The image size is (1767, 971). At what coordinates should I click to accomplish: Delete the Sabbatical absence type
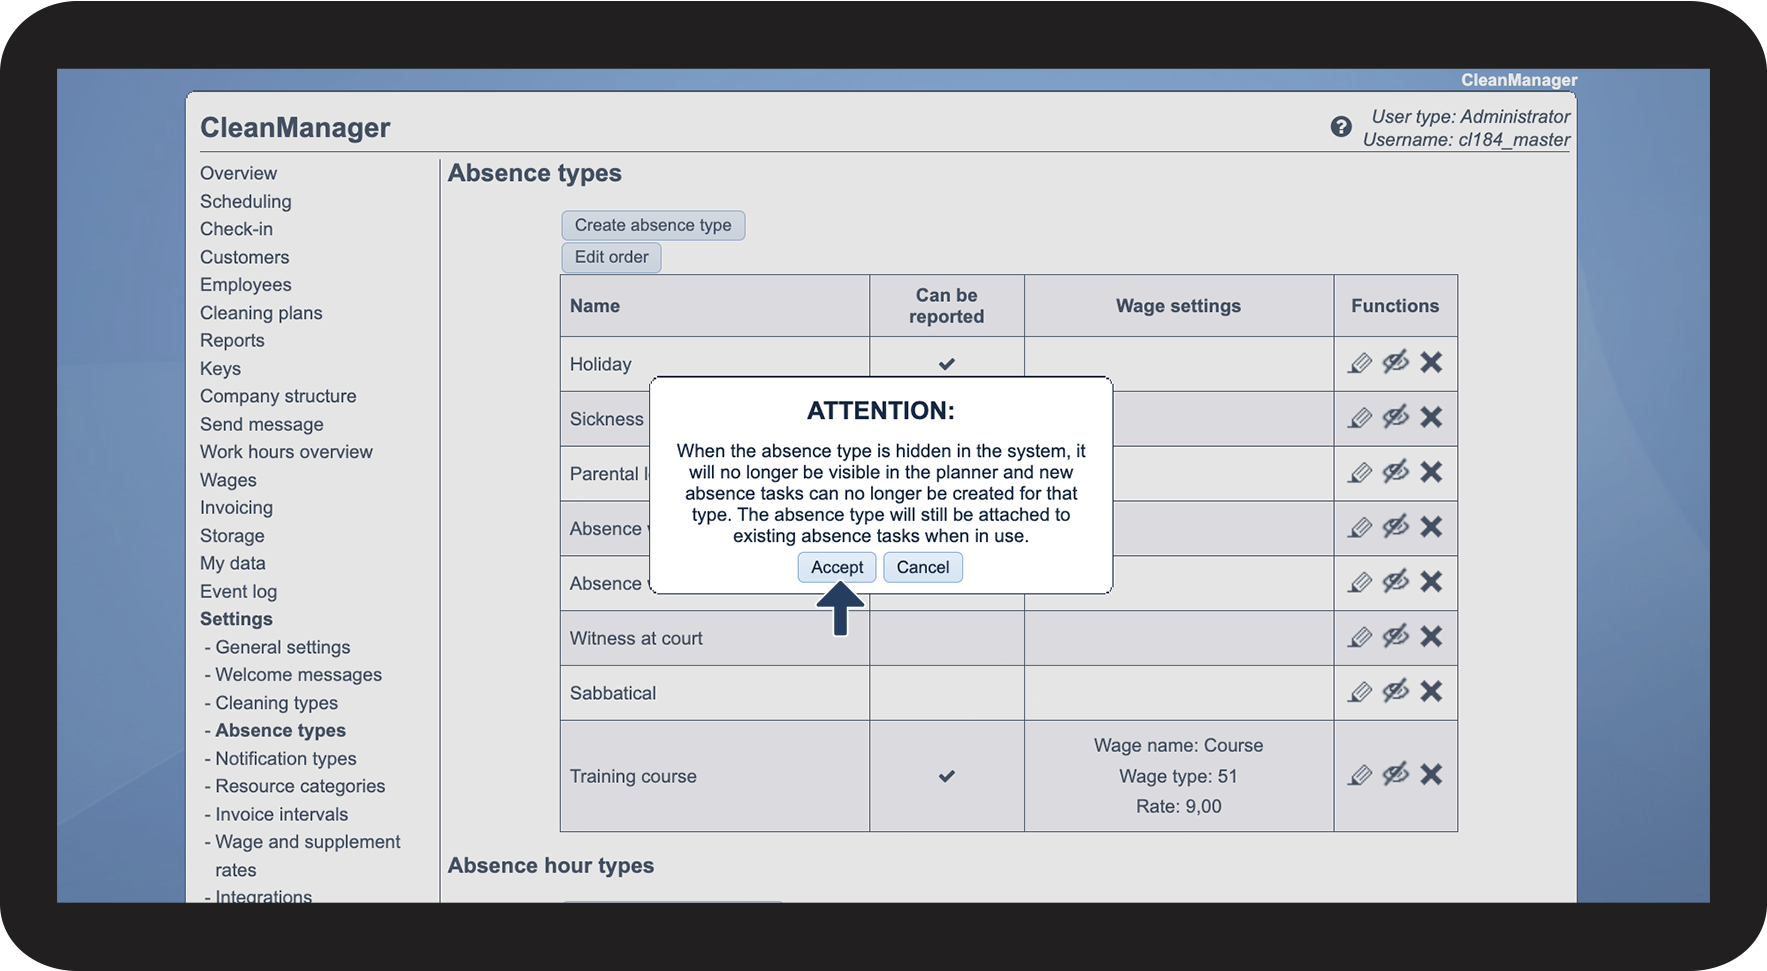[1431, 691]
